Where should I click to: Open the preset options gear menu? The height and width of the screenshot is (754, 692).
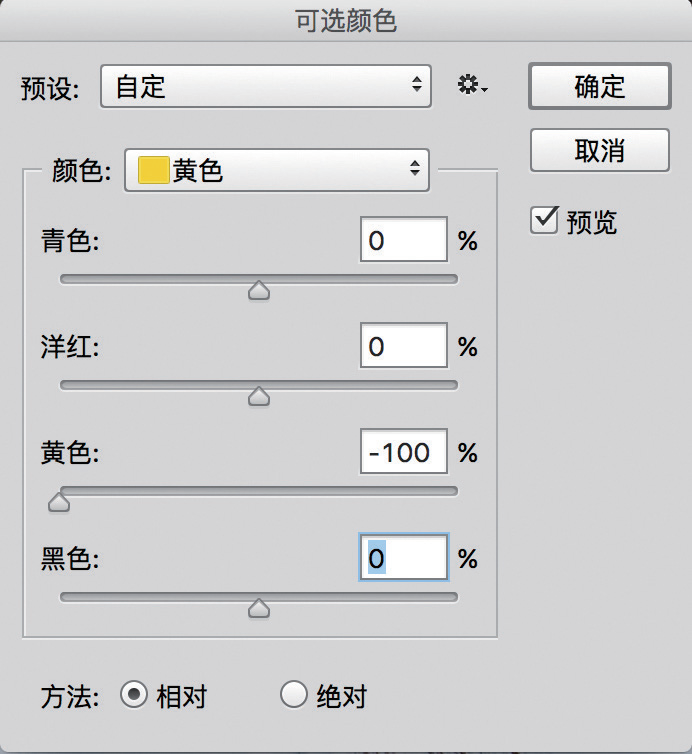pyautogui.click(x=472, y=87)
